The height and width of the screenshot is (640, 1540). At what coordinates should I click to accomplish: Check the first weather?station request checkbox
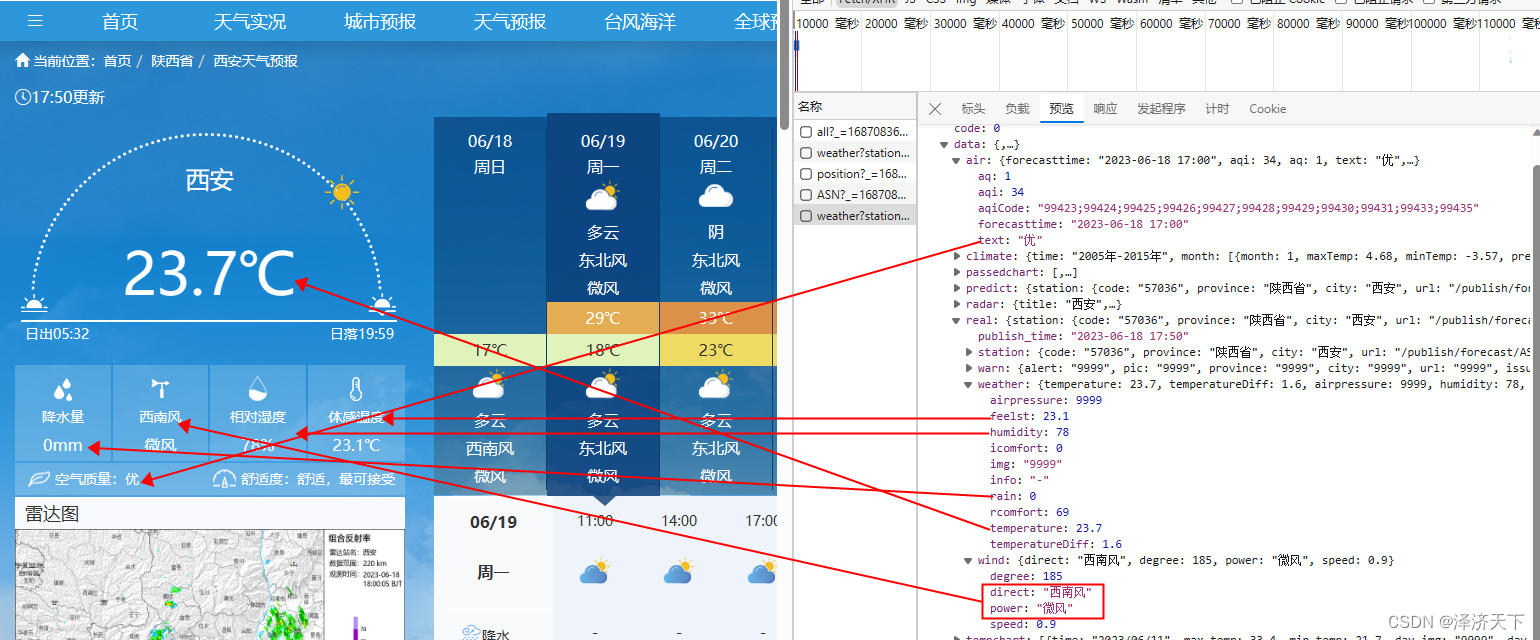(x=805, y=153)
